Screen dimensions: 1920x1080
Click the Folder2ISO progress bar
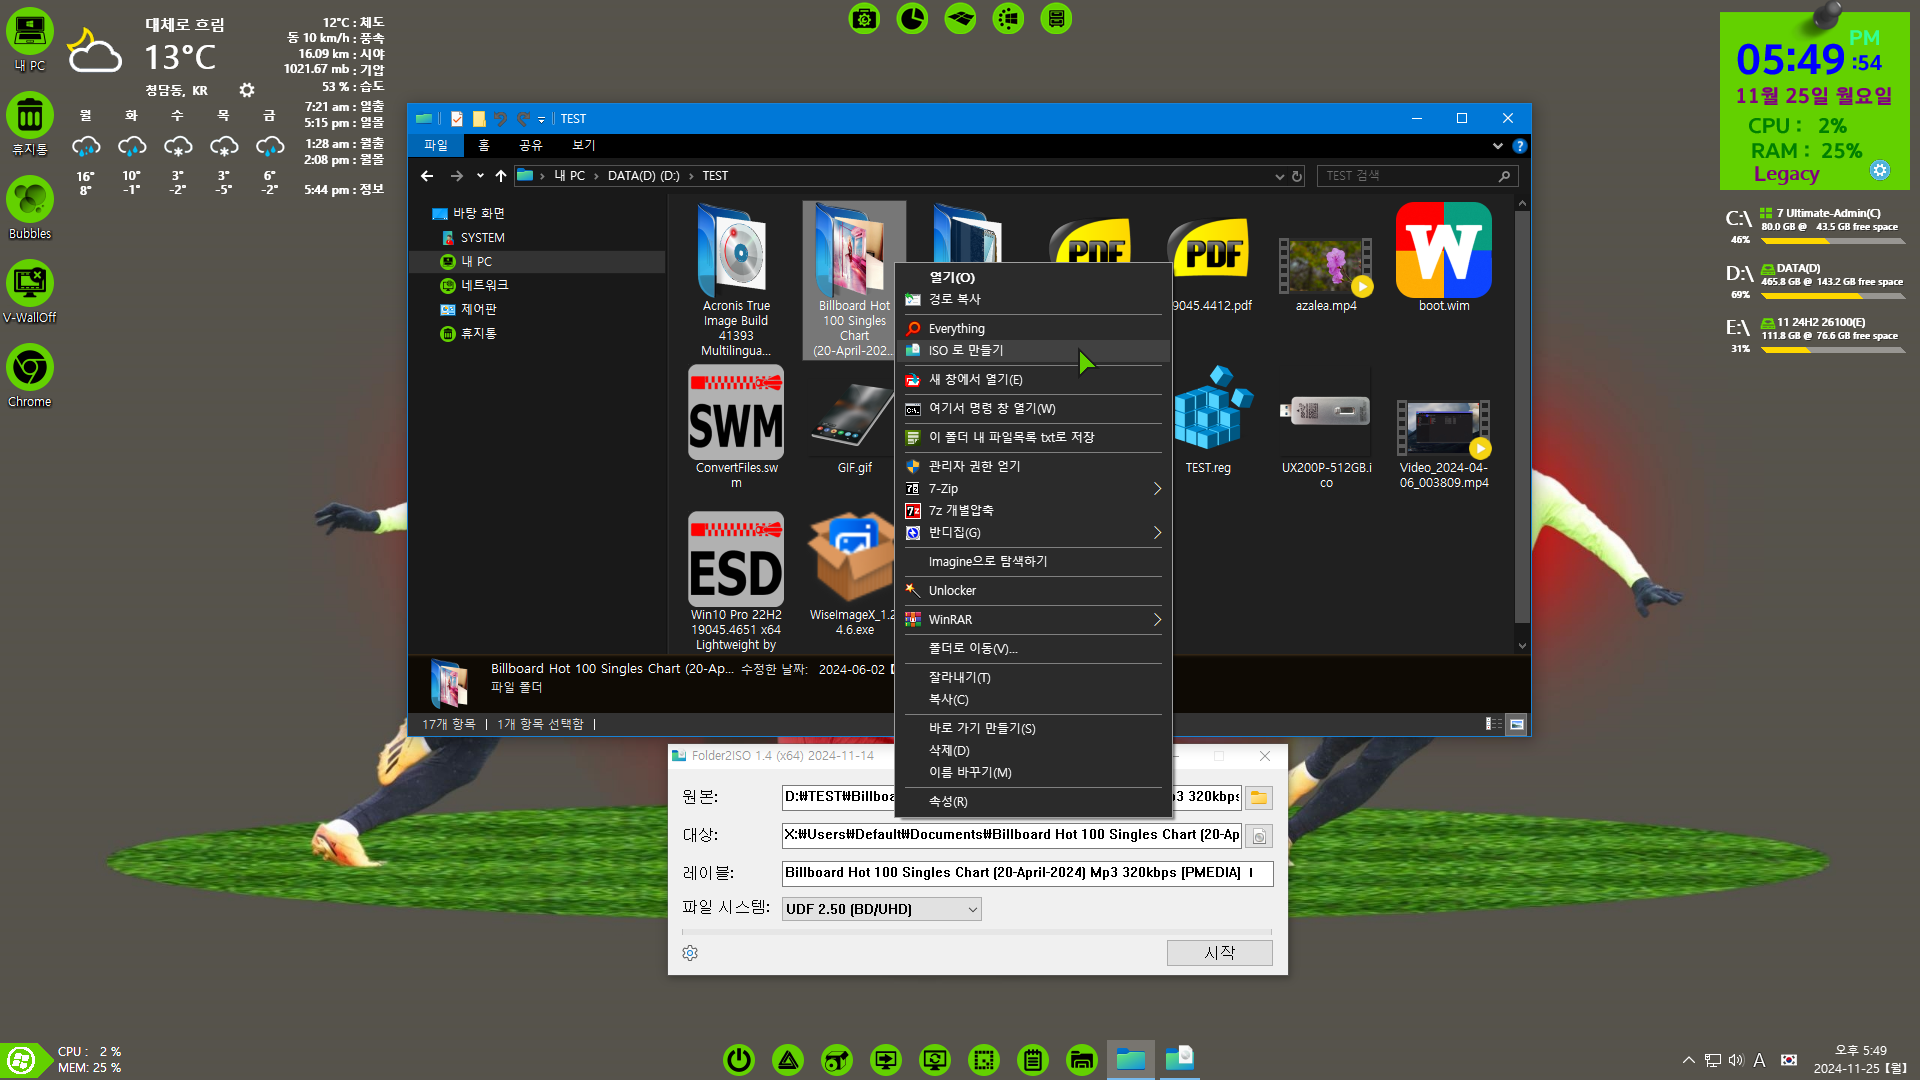point(977,931)
